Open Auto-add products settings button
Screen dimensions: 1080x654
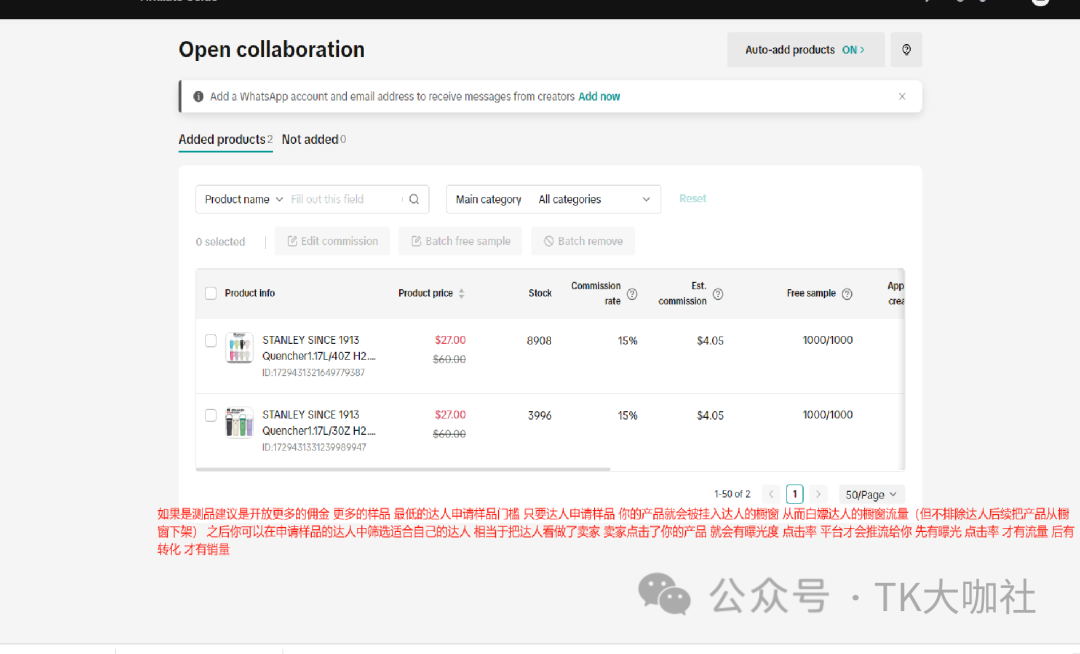point(805,50)
